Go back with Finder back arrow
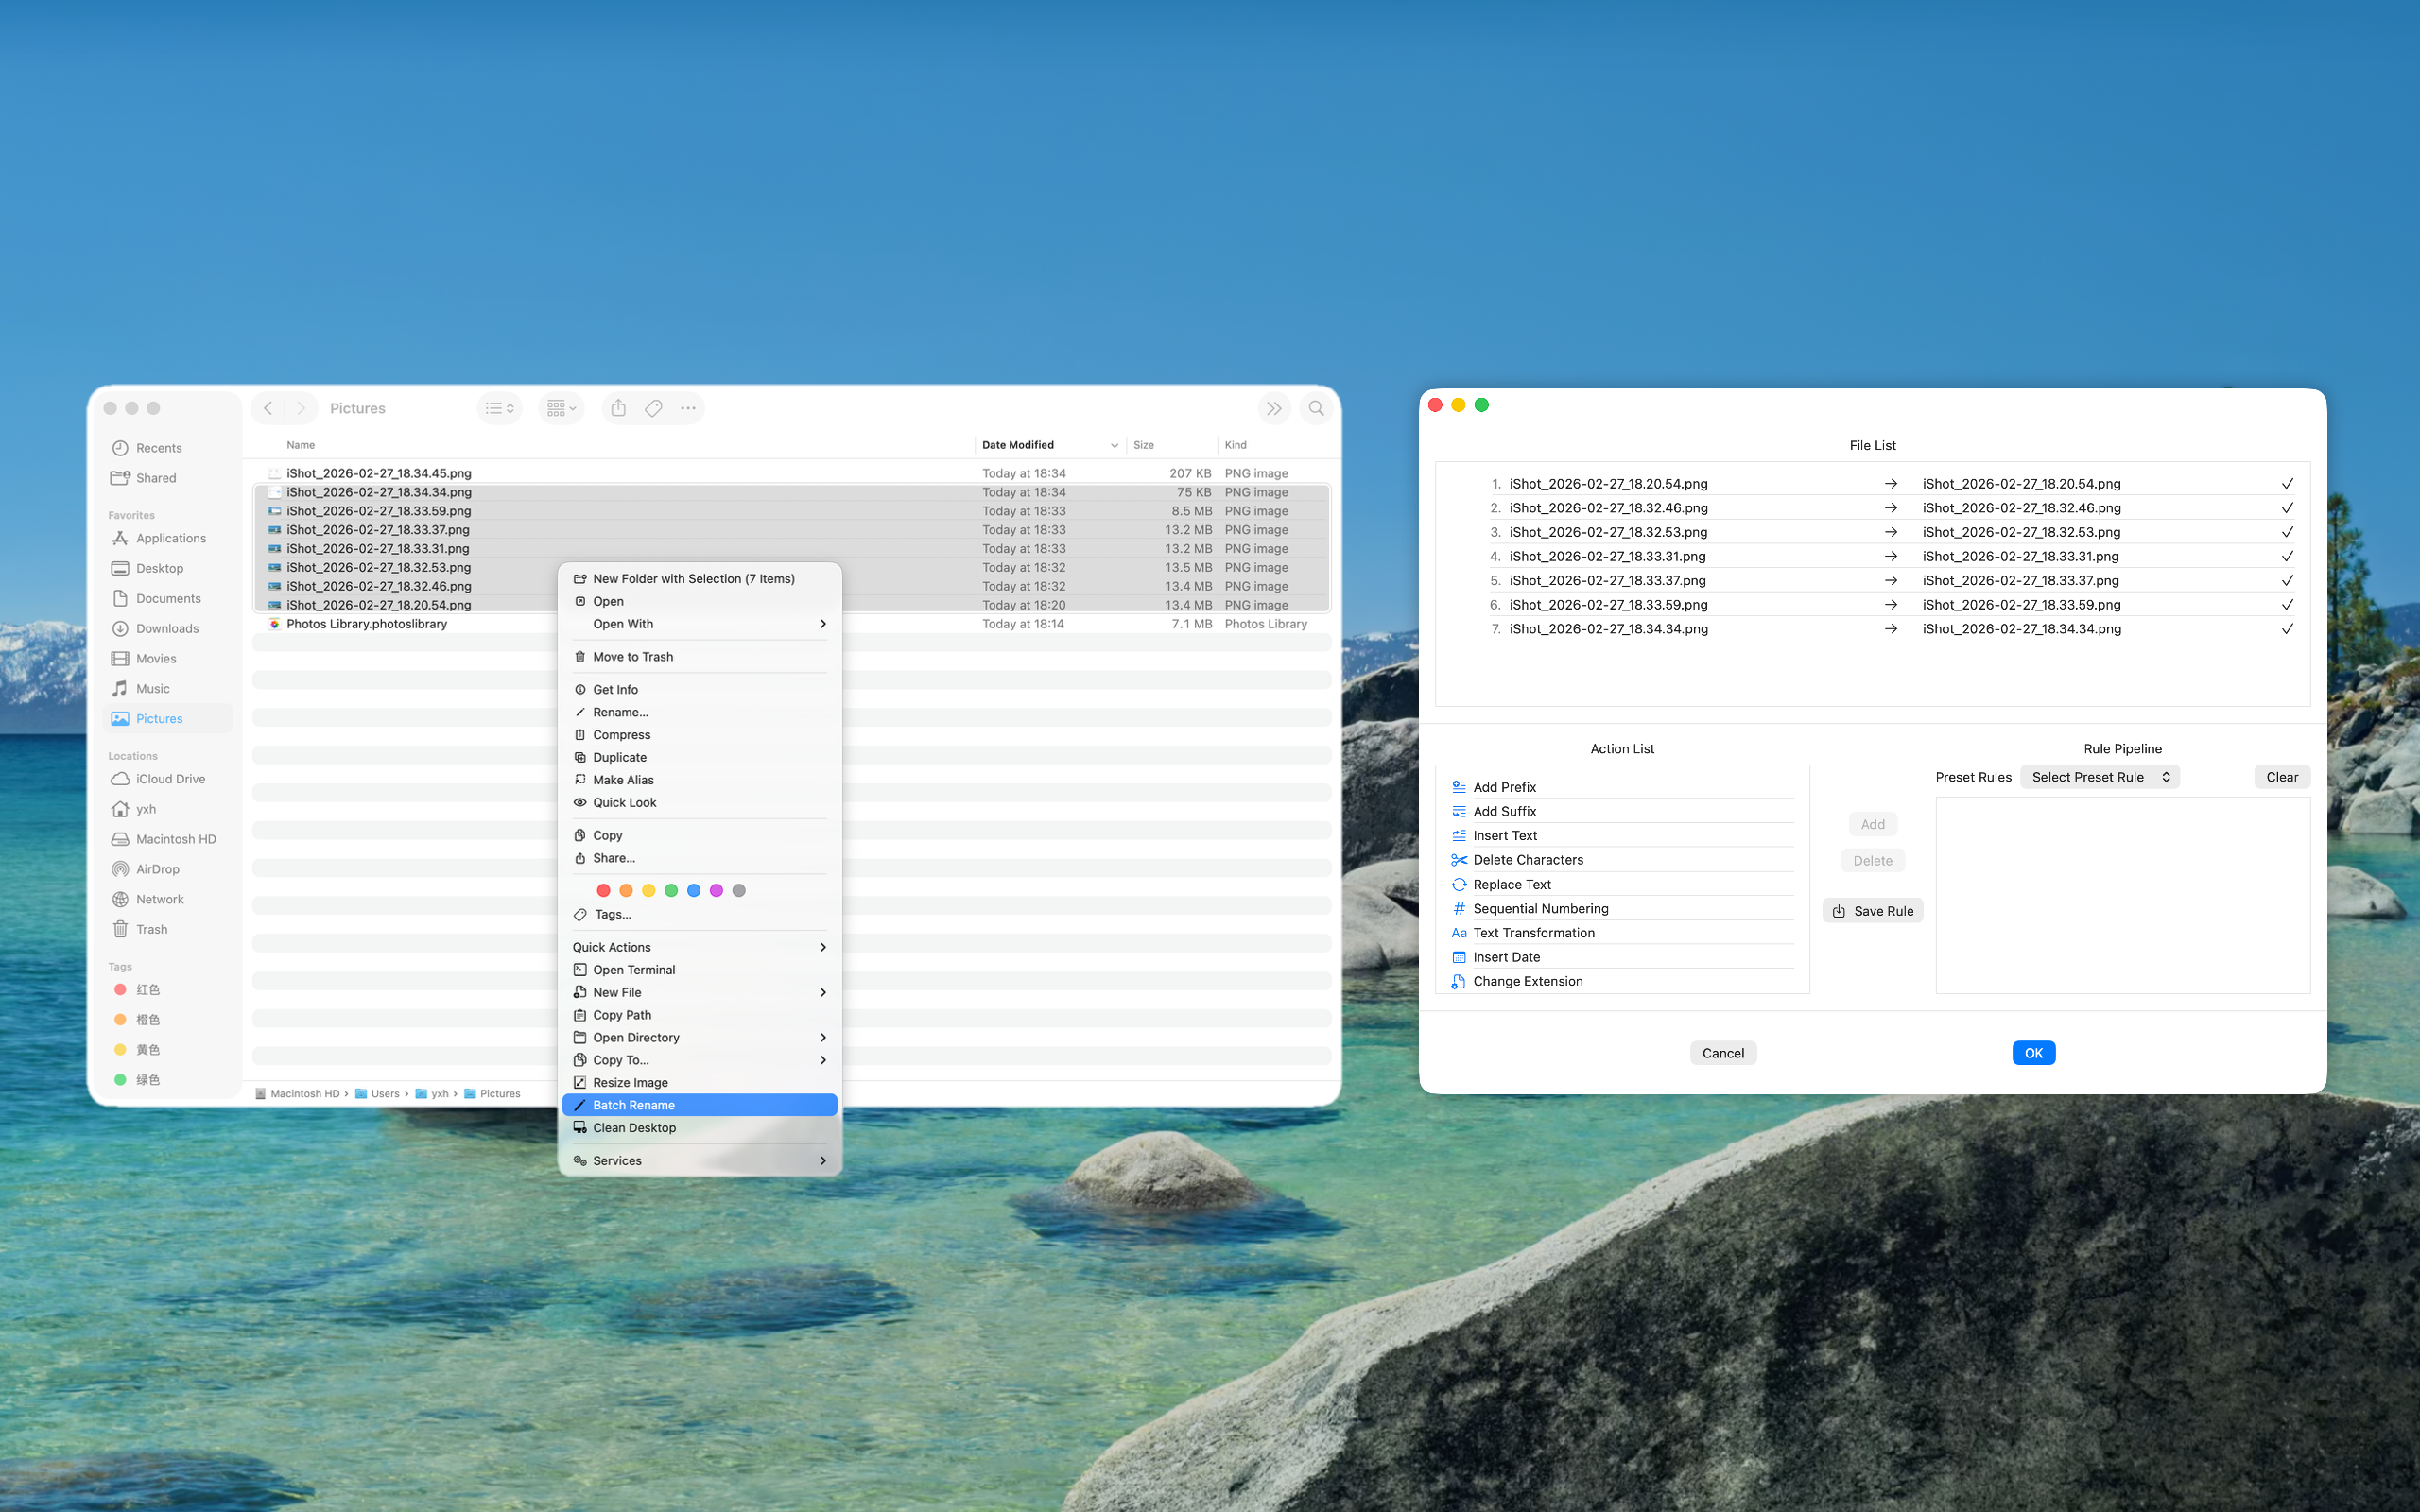Screen dimensions: 2420x1512 pos(268,408)
